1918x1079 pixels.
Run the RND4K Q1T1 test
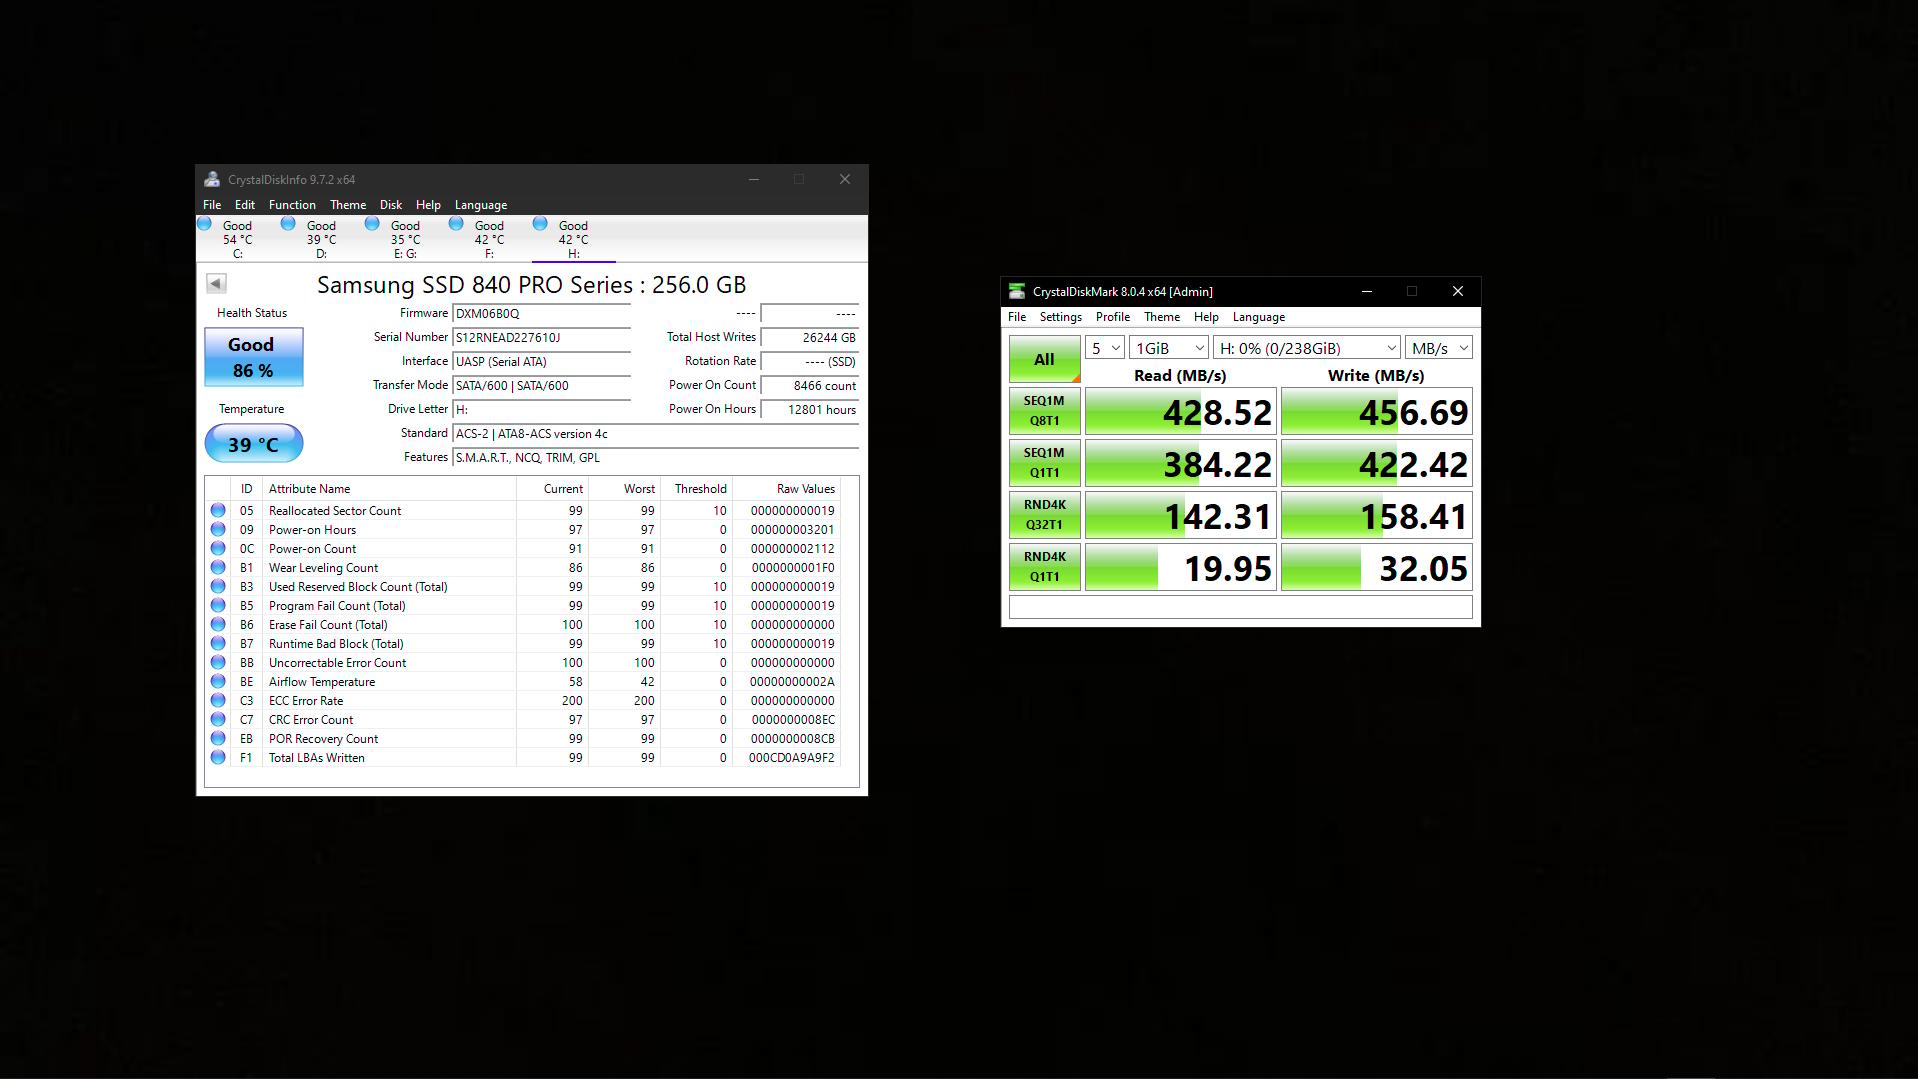point(1044,567)
